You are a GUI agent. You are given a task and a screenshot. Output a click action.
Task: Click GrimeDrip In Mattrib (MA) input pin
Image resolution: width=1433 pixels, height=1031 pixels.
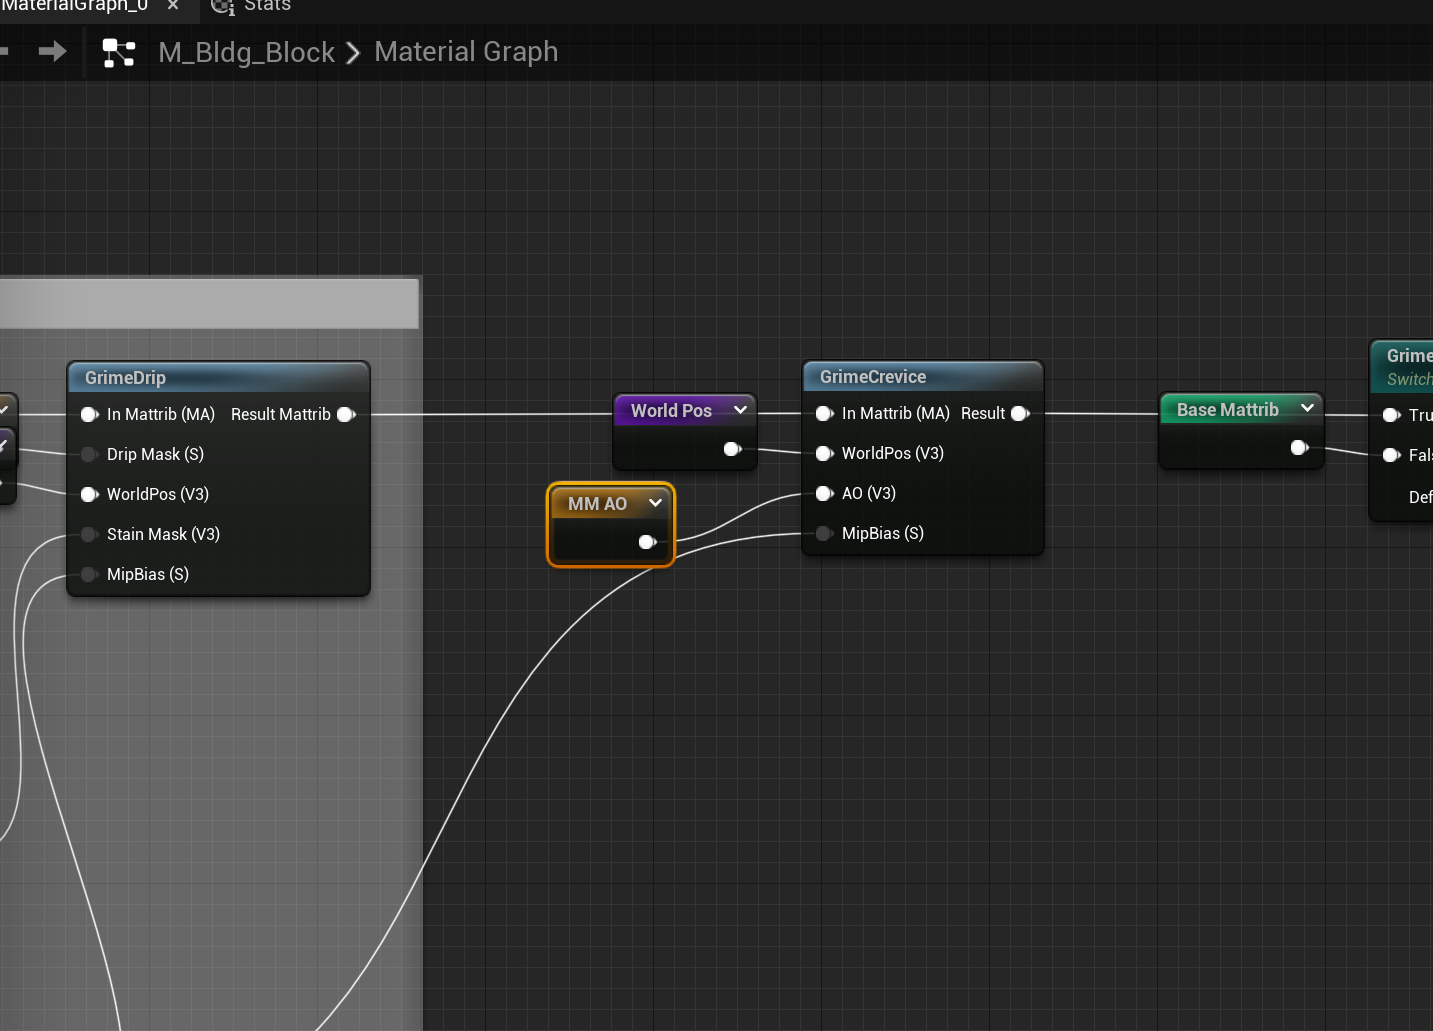click(x=89, y=414)
